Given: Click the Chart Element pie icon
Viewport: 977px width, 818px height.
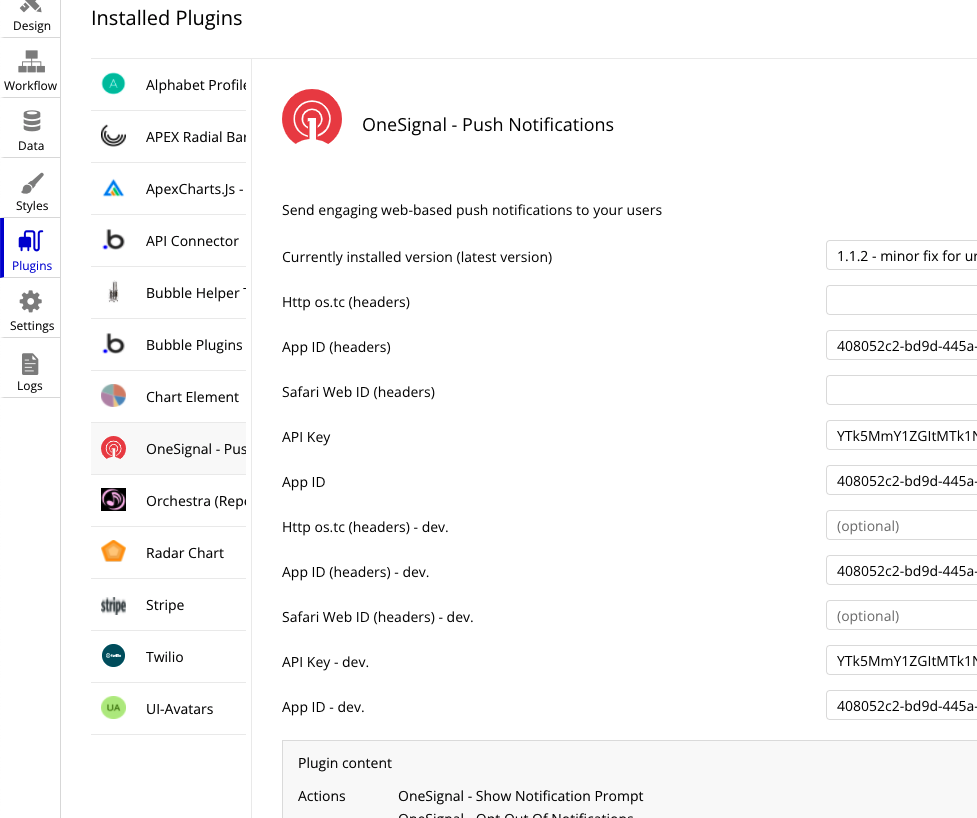Looking at the screenshot, I should pyautogui.click(x=113, y=397).
